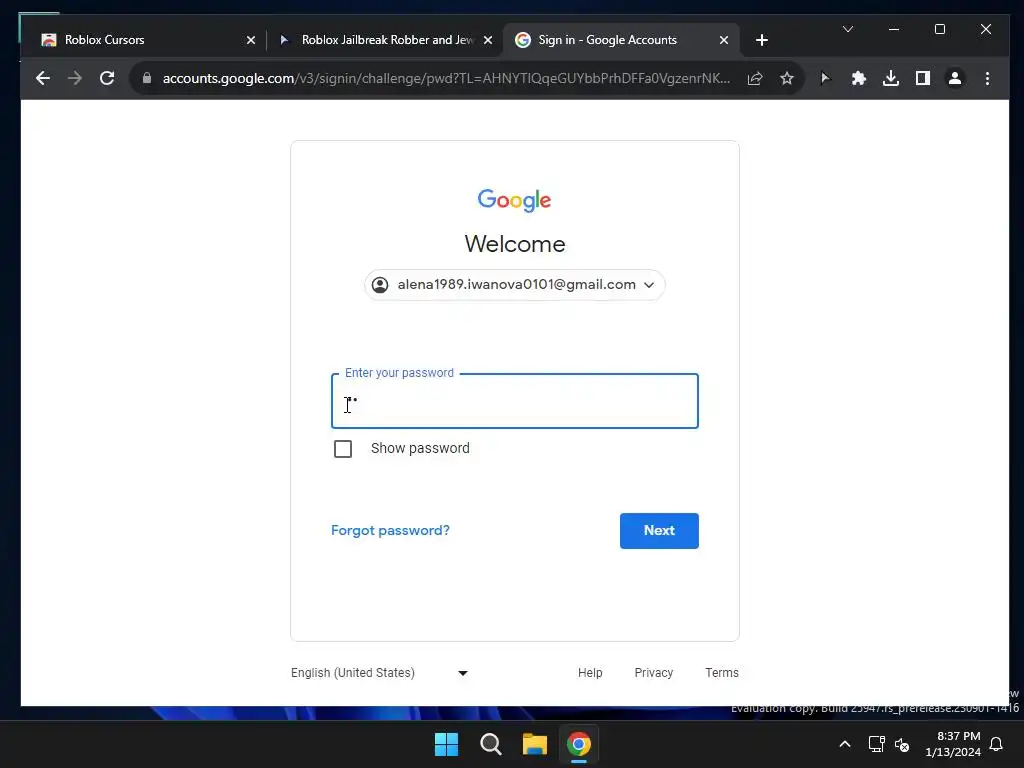Reload the Google sign-in page
Screen dimensions: 1024x768
pyautogui.click(x=107, y=78)
